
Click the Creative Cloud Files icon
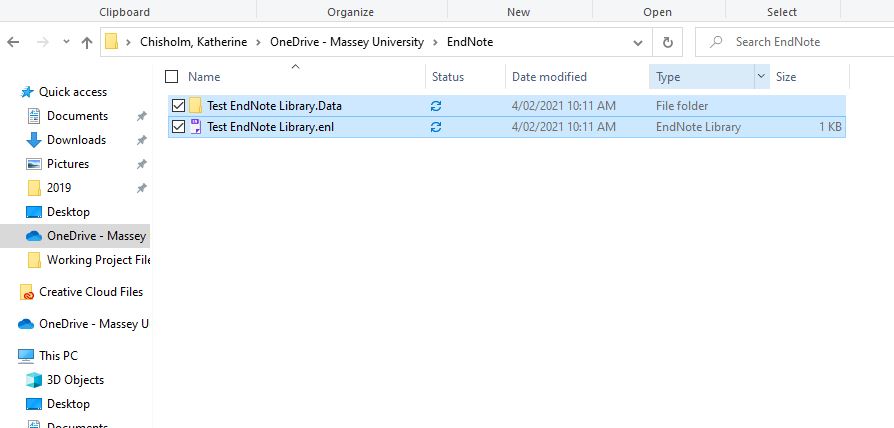pos(27,292)
